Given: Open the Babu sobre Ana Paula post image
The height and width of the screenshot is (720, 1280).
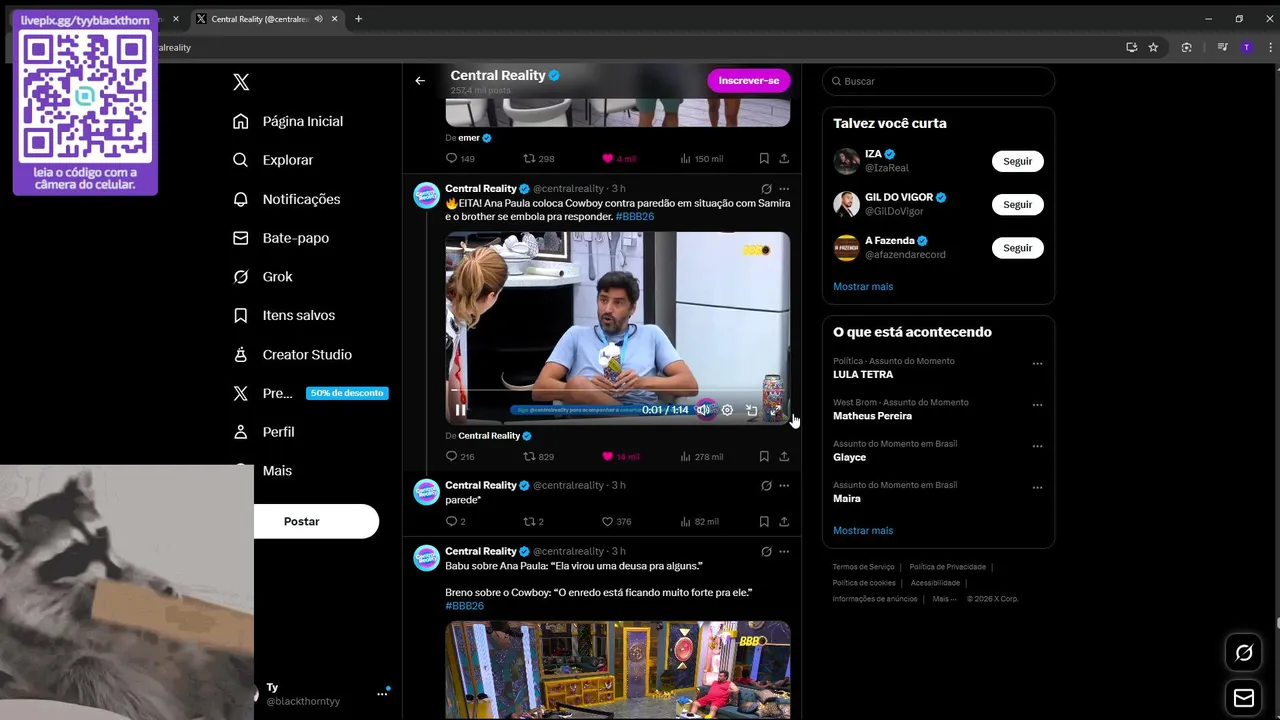Looking at the screenshot, I should pyautogui.click(x=617, y=670).
